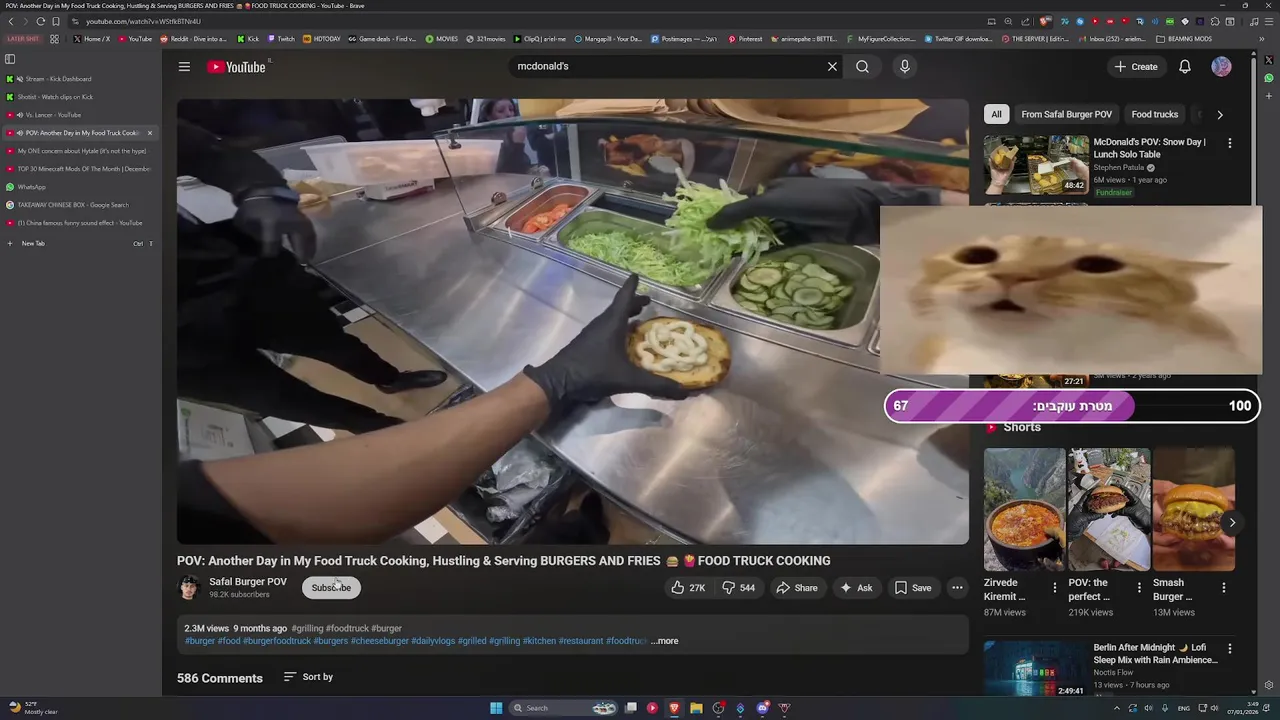
Task: Go to YouTube home via the logo
Action: click(x=237, y=67)
